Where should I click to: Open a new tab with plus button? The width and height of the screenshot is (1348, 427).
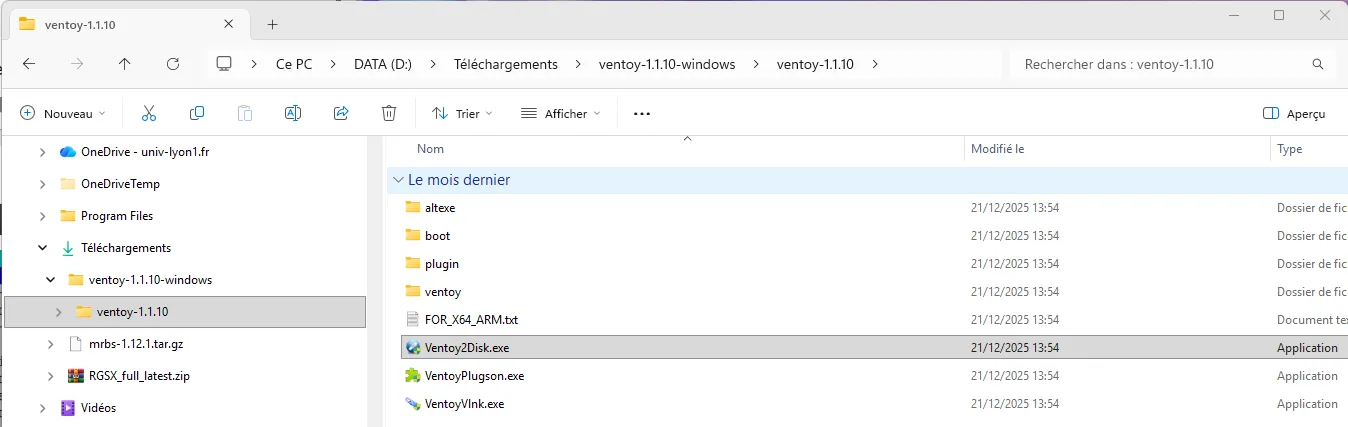272,24
